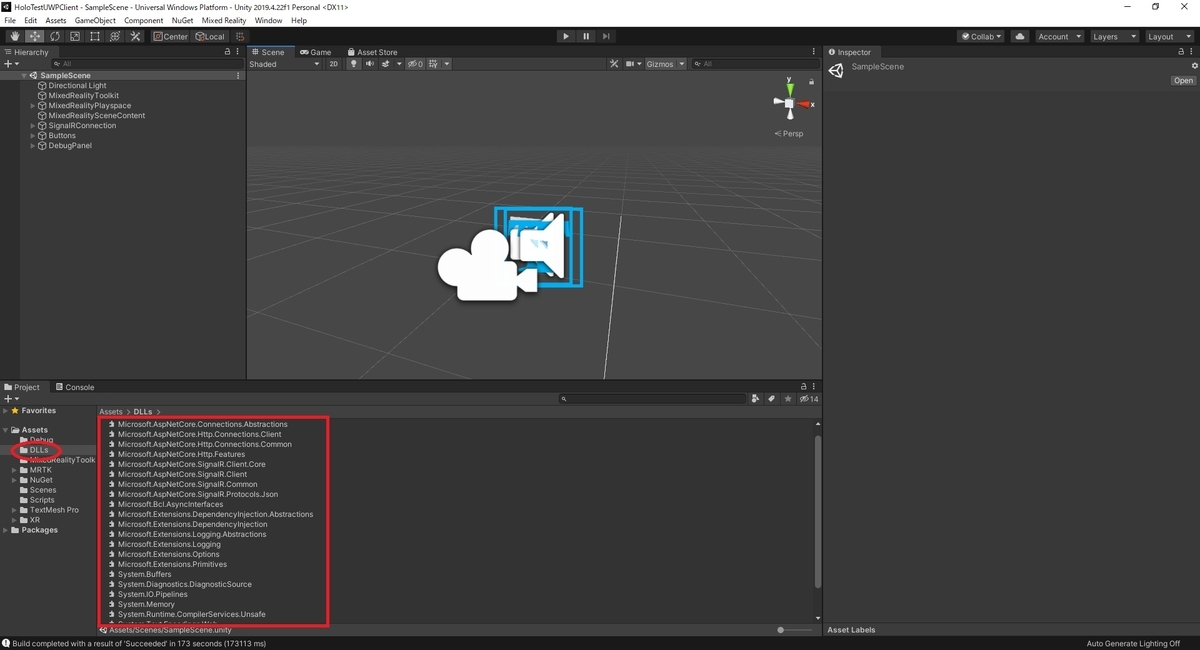Open the GameObject menu
The image size is (1200, 650).
95,20
